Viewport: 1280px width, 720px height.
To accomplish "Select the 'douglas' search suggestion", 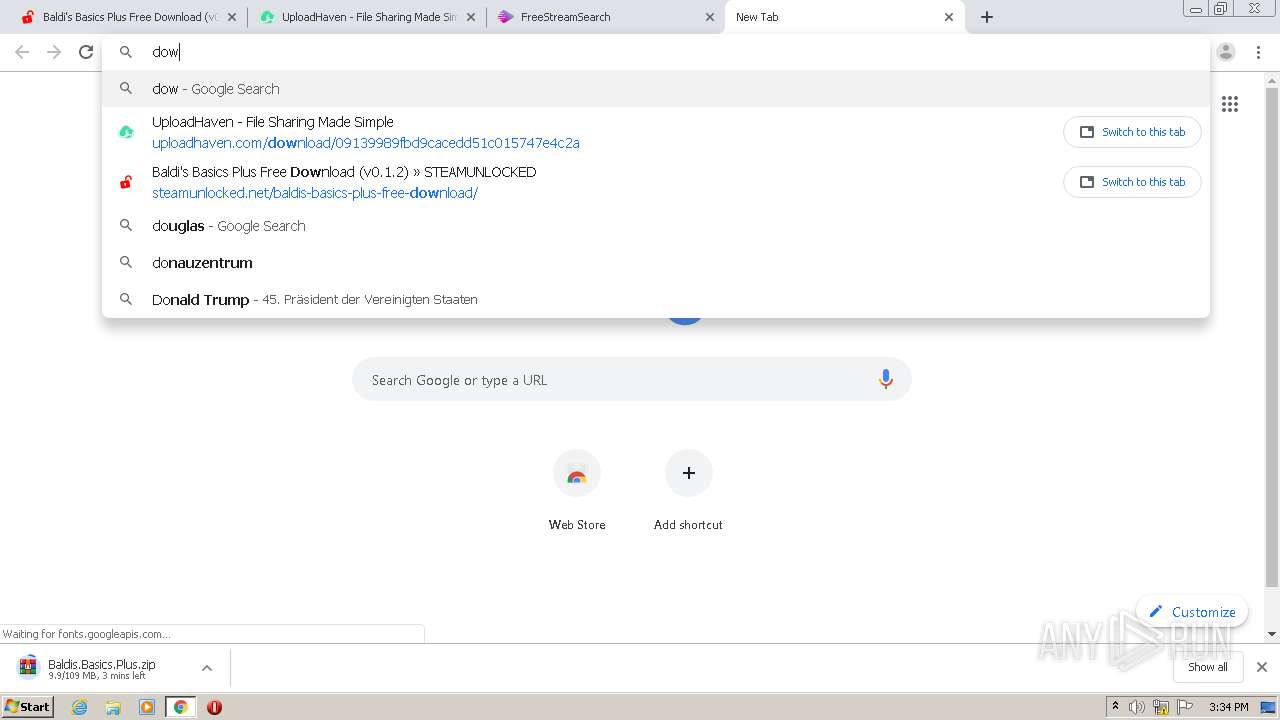I will click(656, 226).
